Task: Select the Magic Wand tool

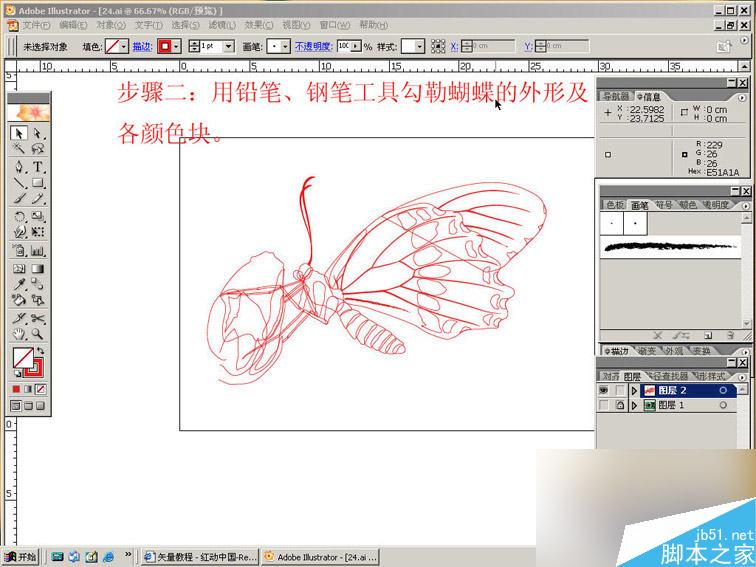Action: point(19,148)
